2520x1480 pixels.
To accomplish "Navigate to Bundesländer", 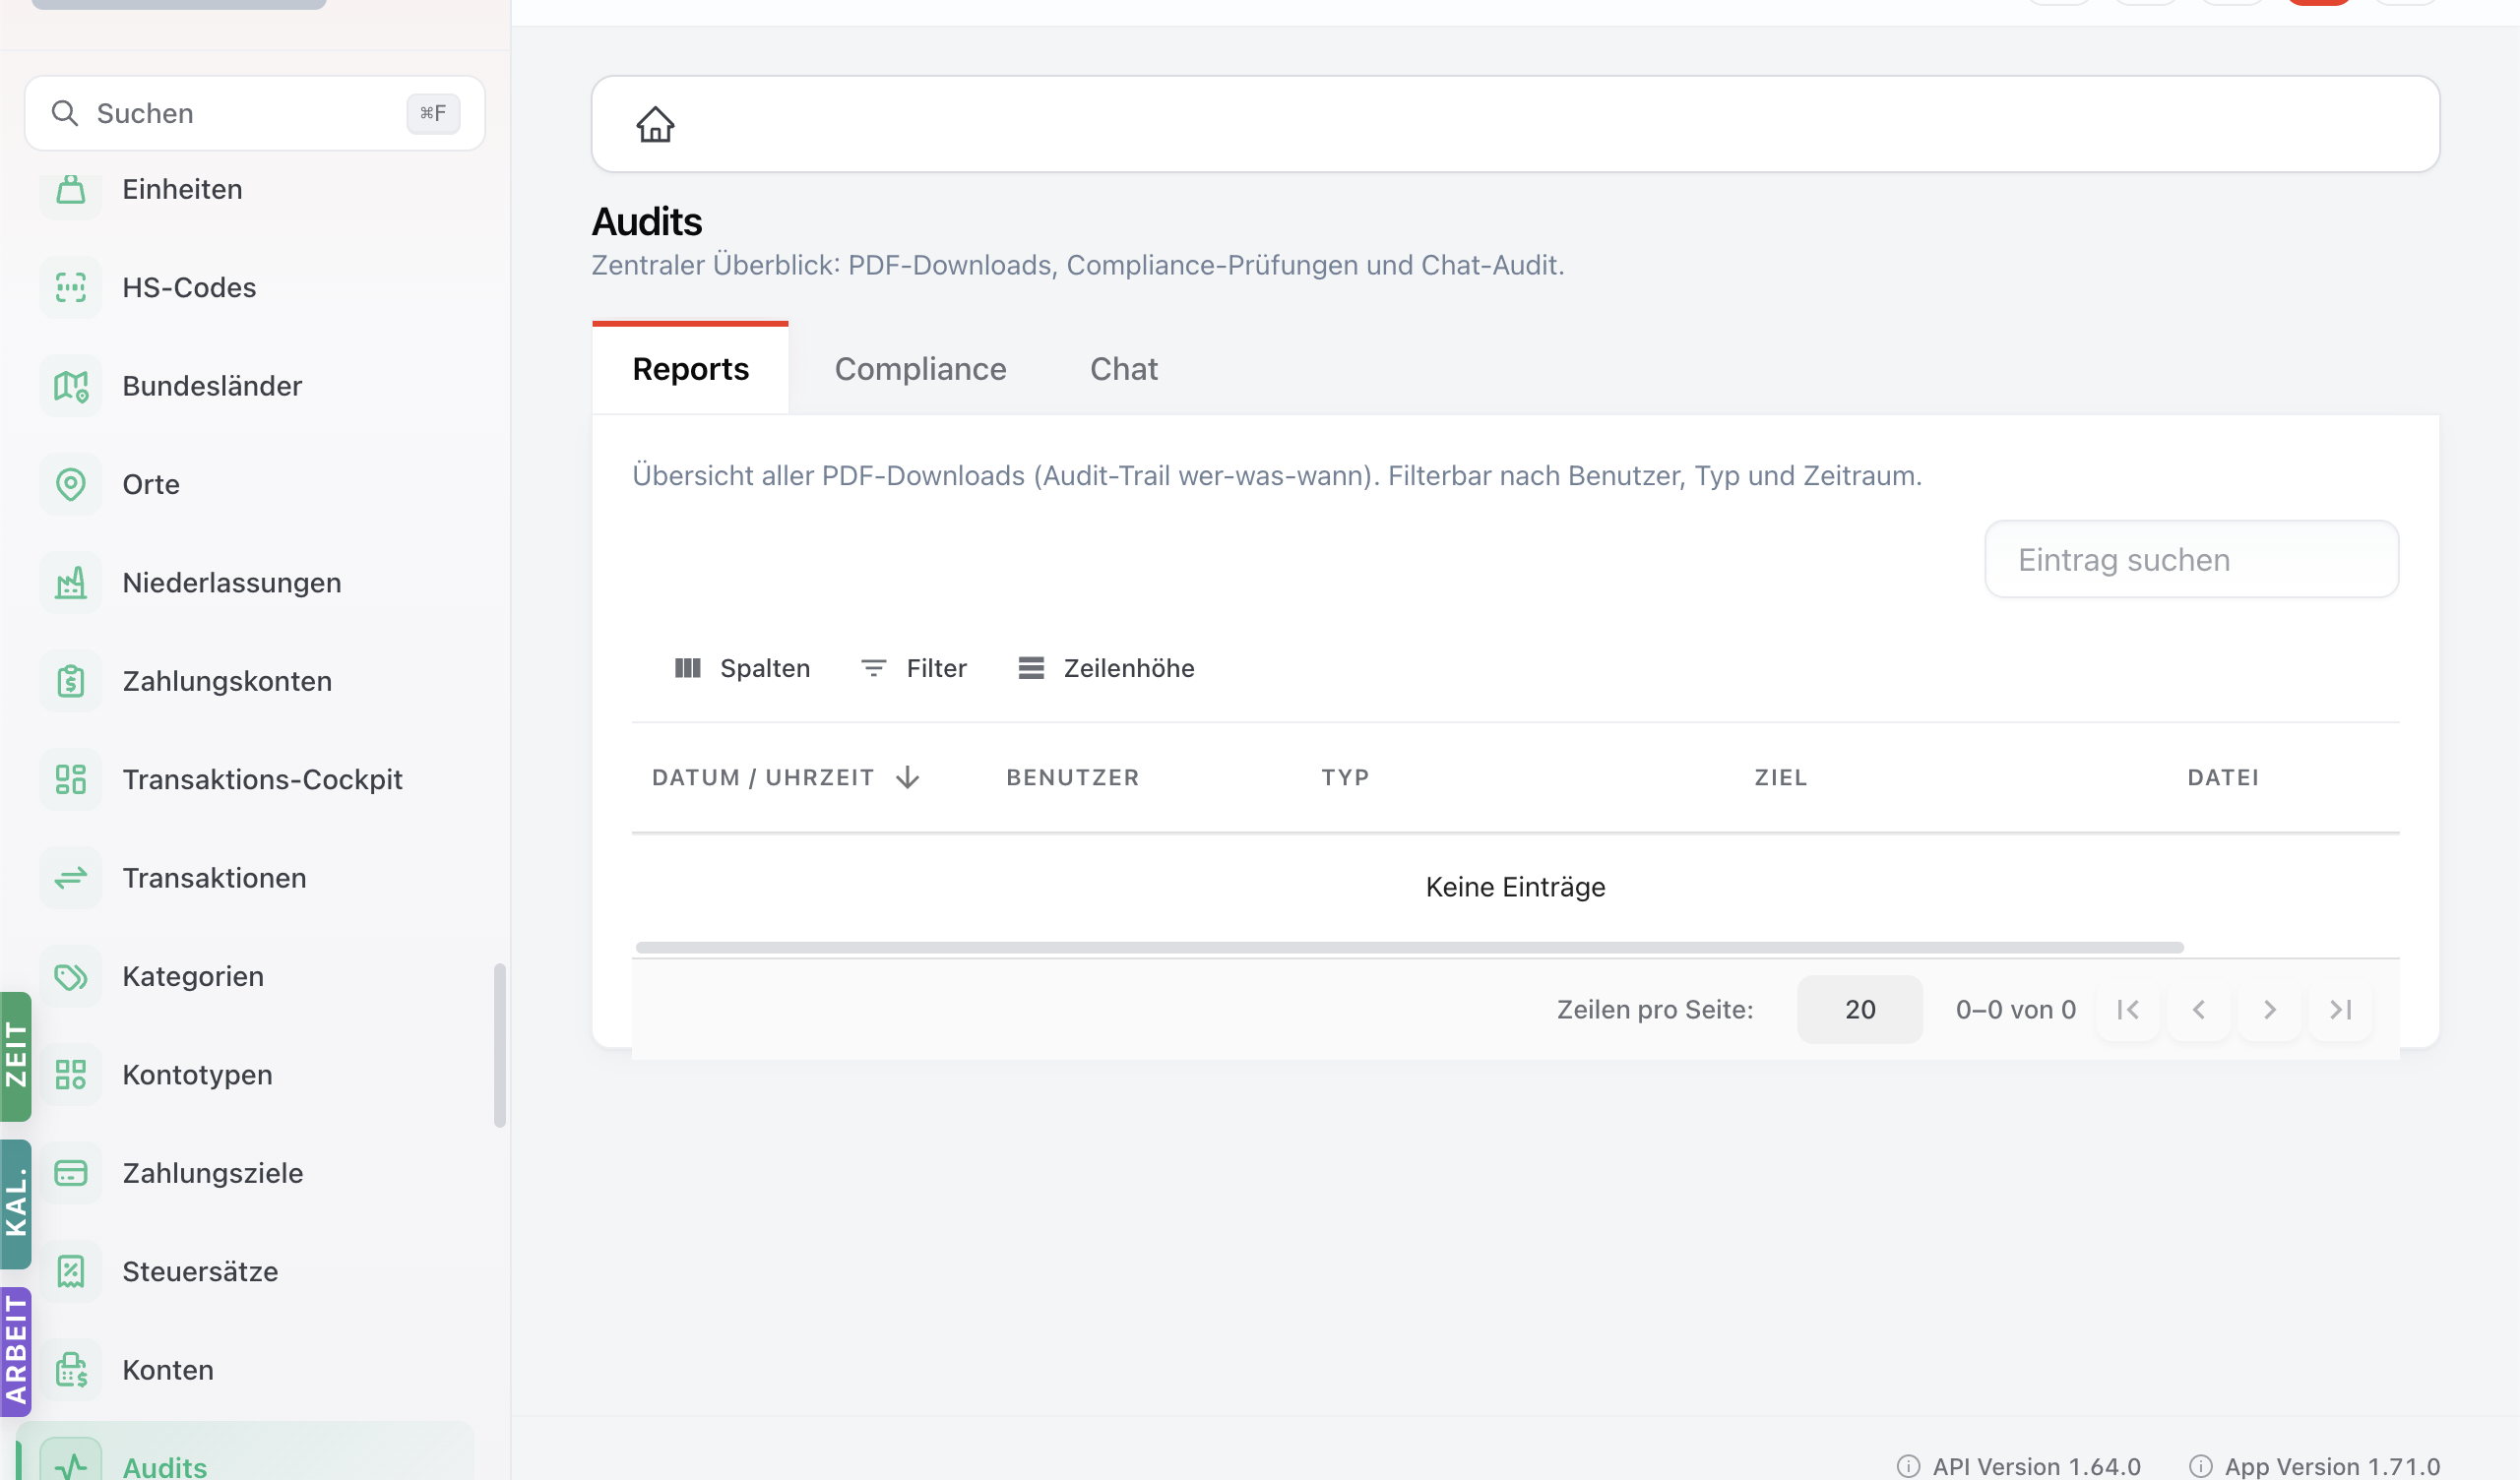I will (212, 386).
